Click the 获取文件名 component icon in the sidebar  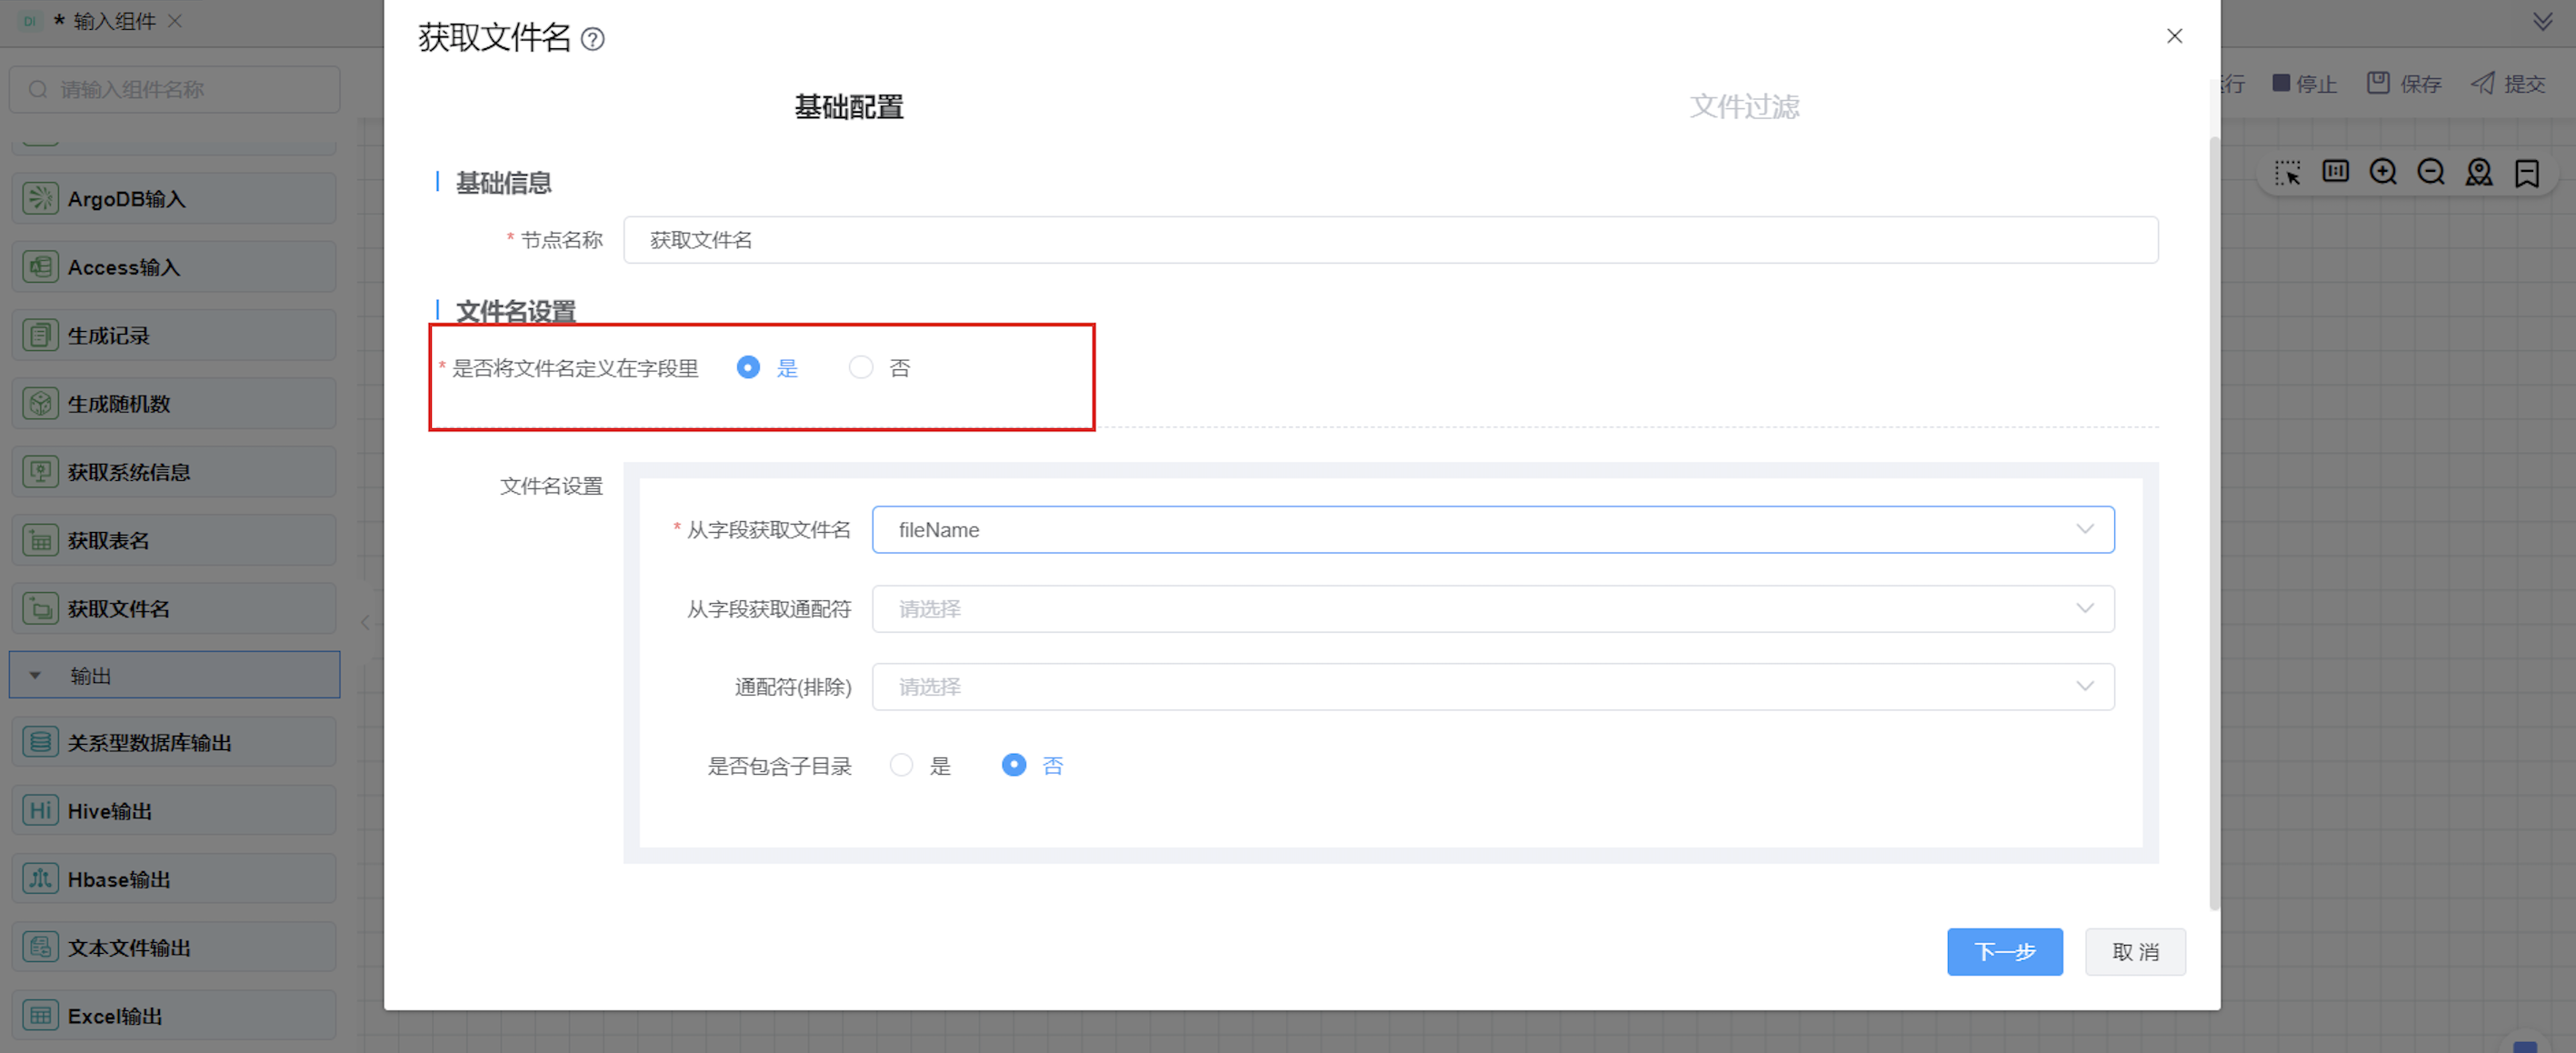(x=40, y=608)
